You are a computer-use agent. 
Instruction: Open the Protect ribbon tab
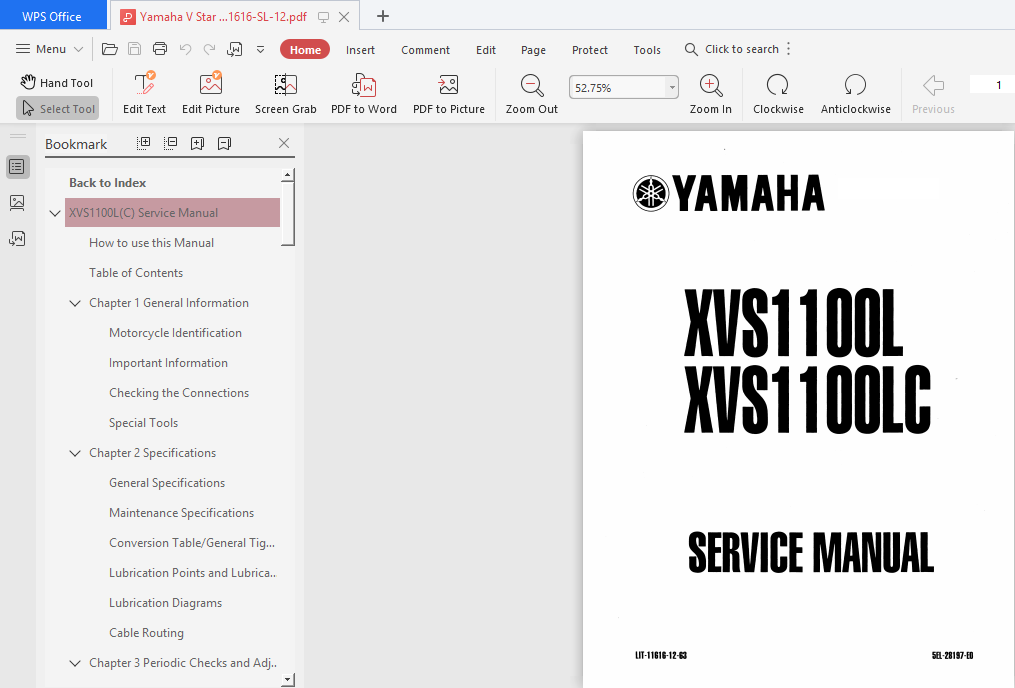590,50
